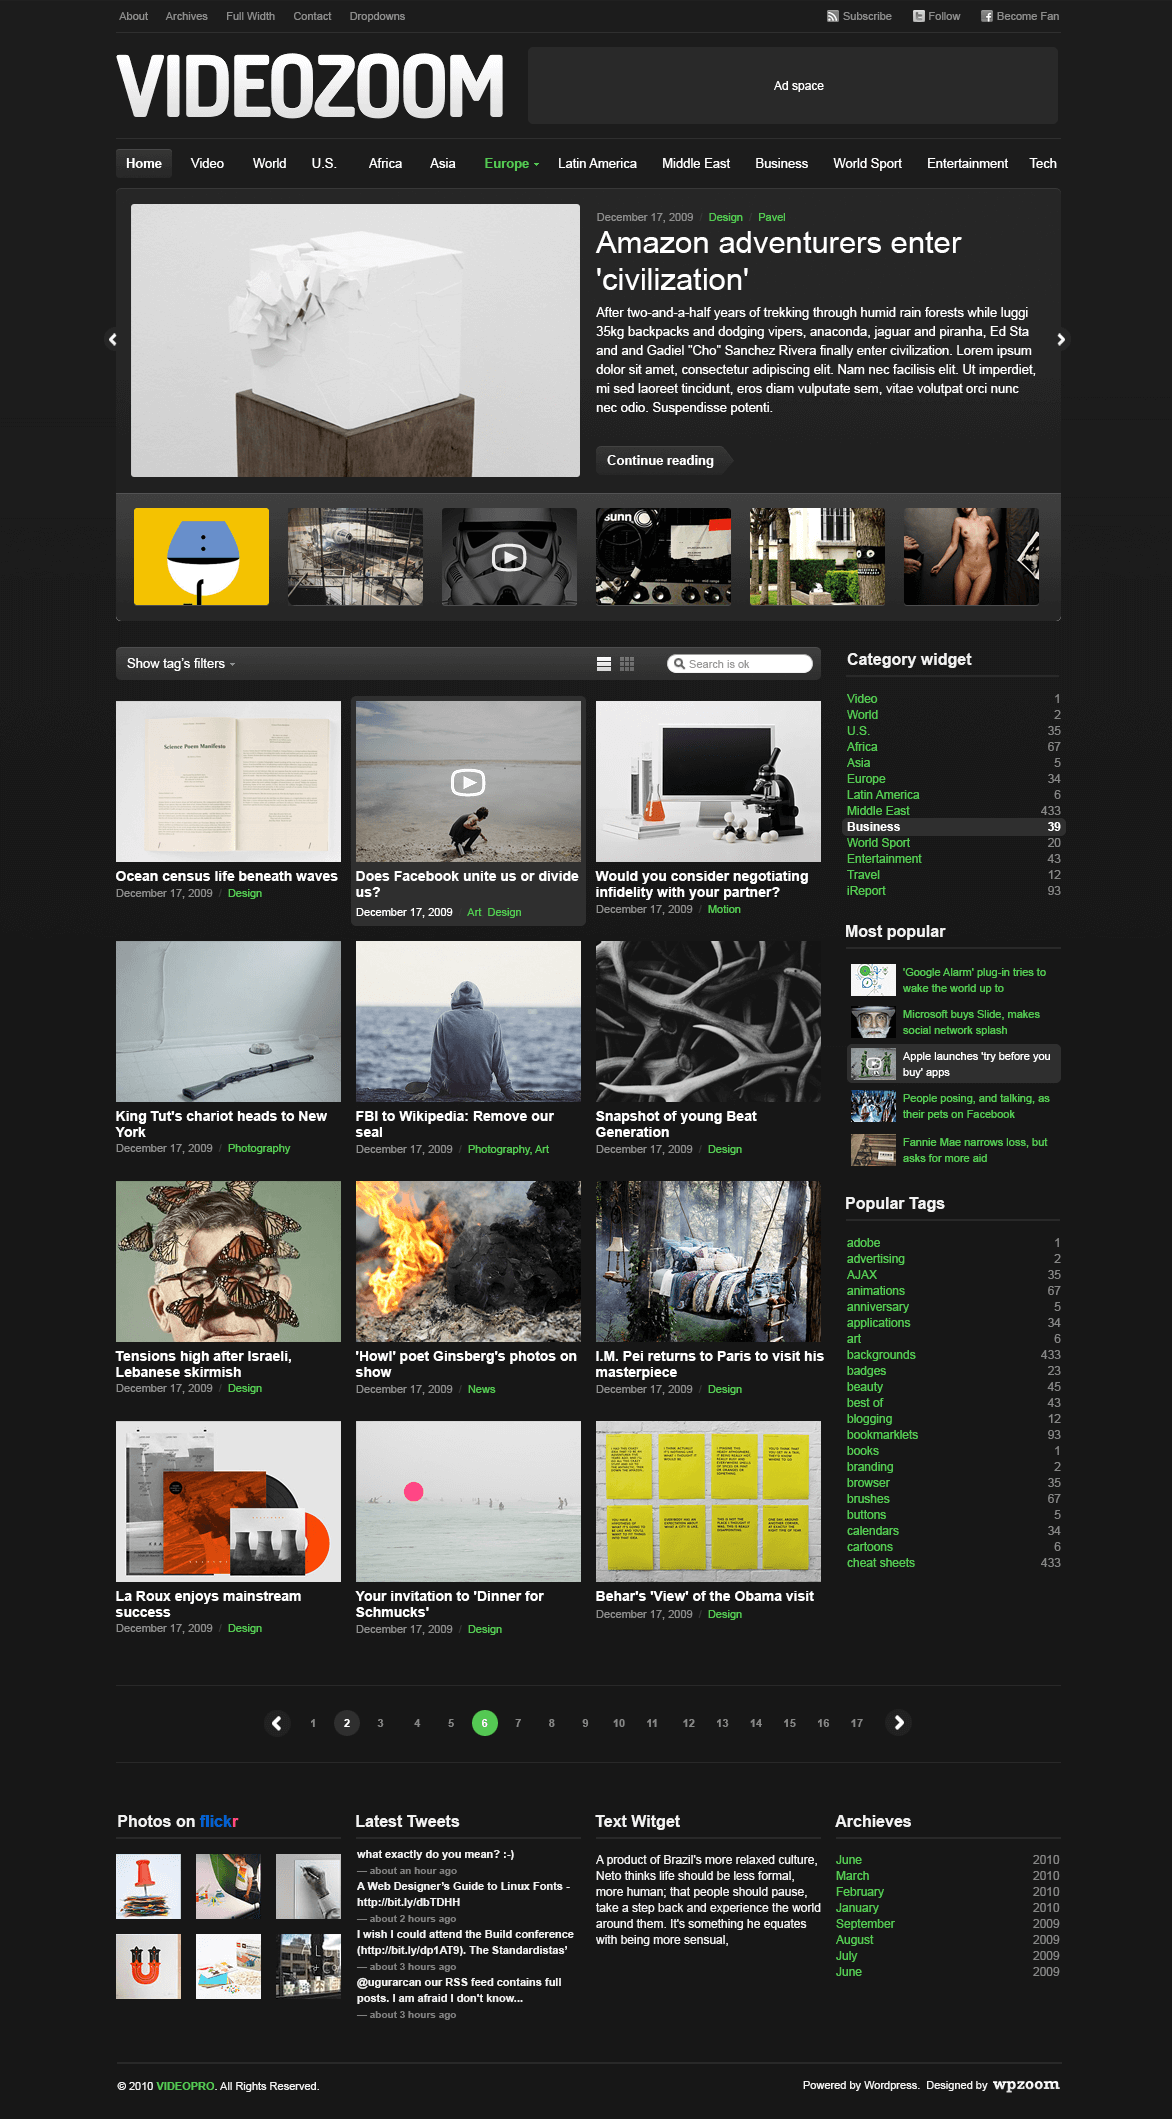Open the building with trees thumbnail
The width and height of the screenshot is (1172, 2119).
pos(817,557)
